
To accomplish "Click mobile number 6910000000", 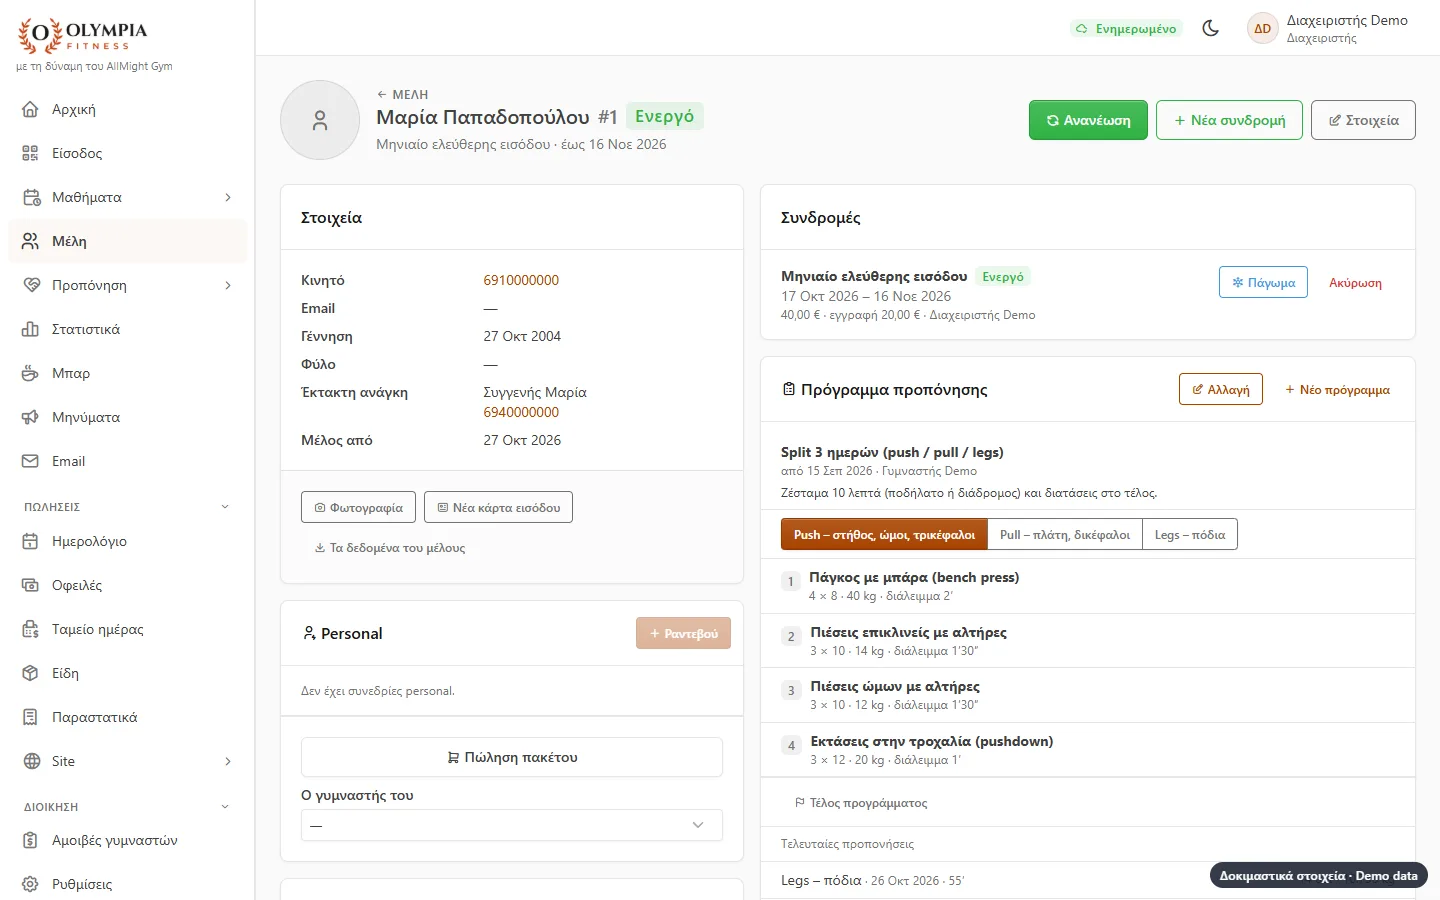I will 521,280.
